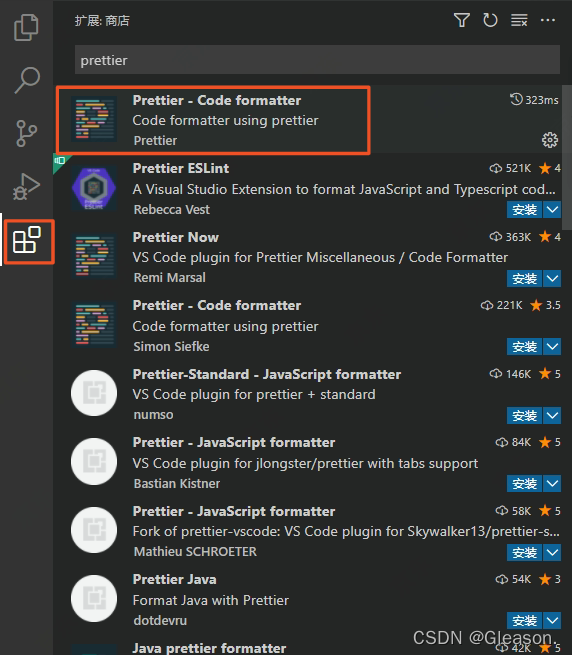The width and height of the screenshot is (572, 655).
Task: Install the Prettier ESLint extension
Action: point(525,210)
